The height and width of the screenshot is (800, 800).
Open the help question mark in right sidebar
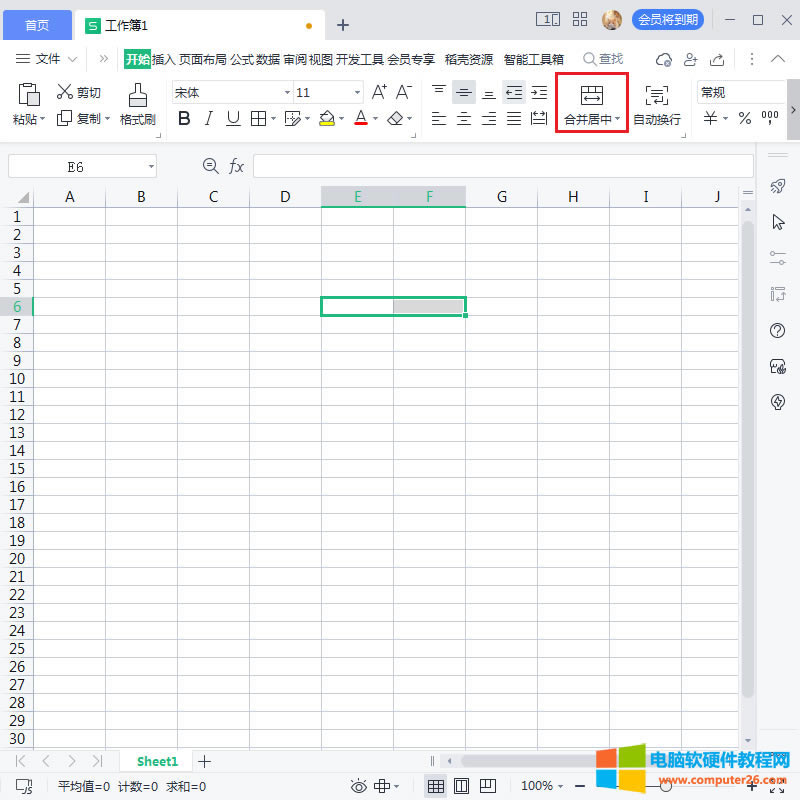pos(778,331)
